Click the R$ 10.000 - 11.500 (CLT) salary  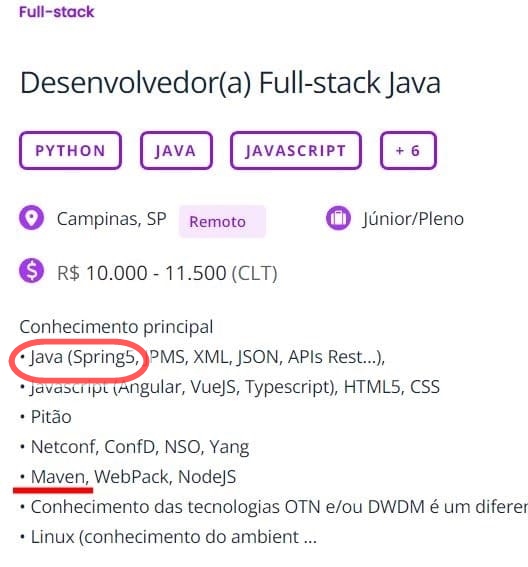[167, 273]
